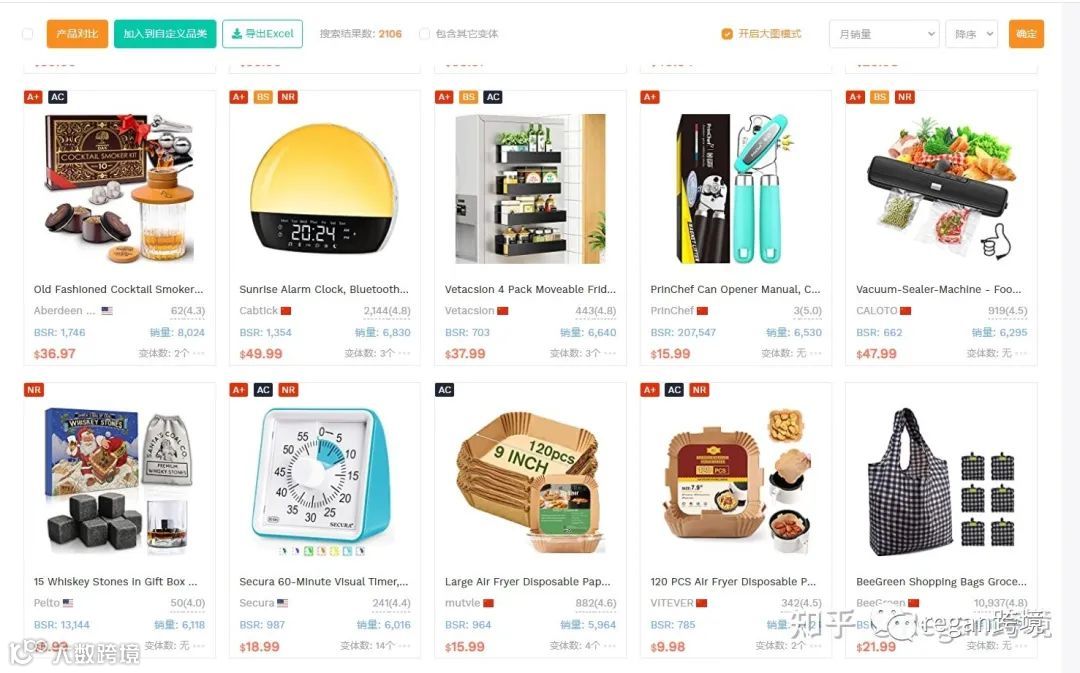
Task: Open the 月销量 sort field dropdown
Action: (884, 34)
